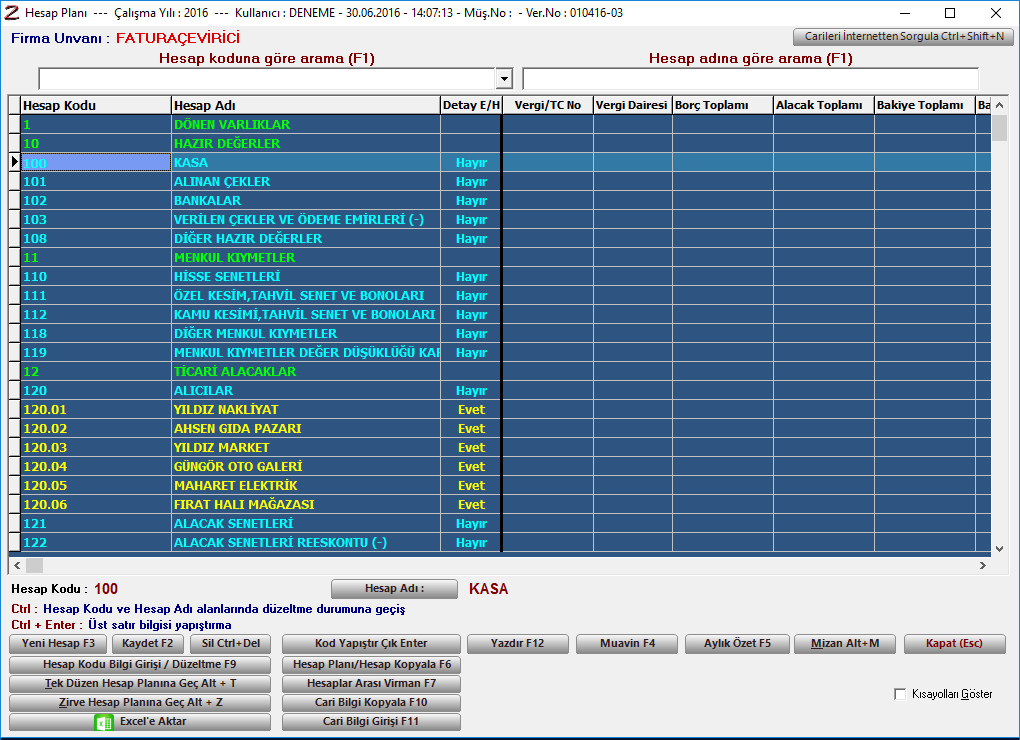The image size is (1020, 740).
Task: Type in the Hesap adına göre arama field
Action: pos(750,79)
